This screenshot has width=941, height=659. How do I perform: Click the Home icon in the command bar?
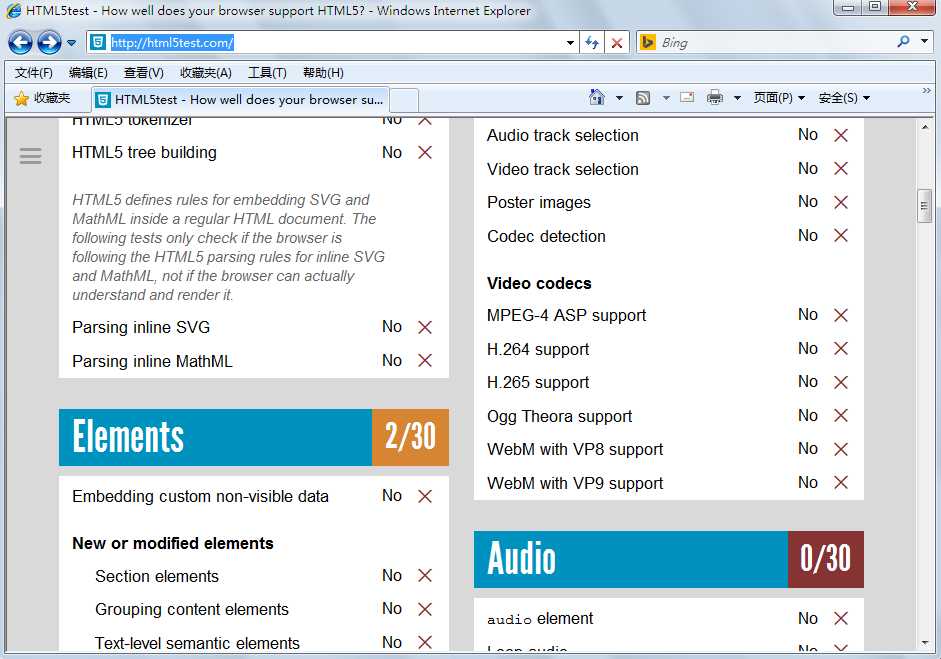597,98
